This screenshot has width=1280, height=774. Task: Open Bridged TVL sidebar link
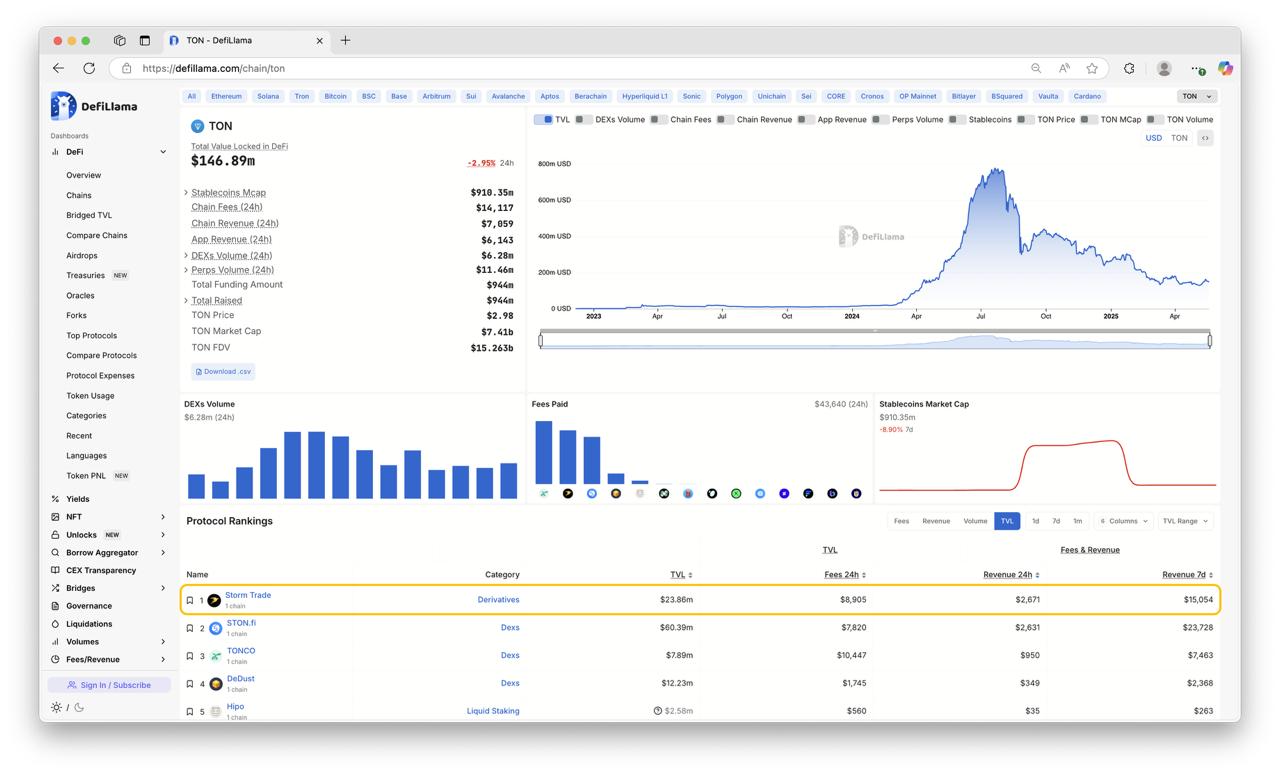(x=89, y=215)
